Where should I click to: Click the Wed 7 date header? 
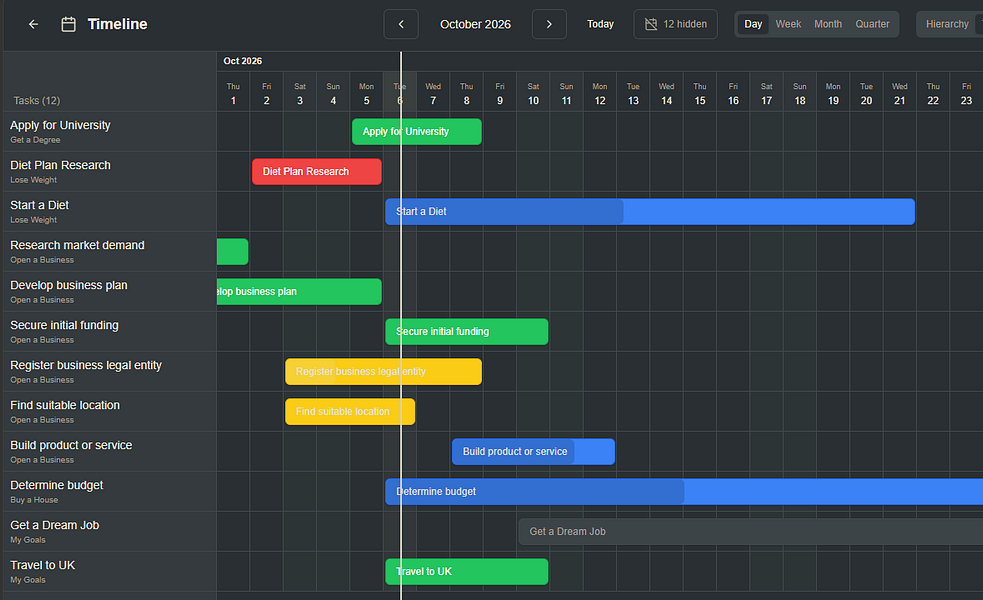click(x=433, y=94)
